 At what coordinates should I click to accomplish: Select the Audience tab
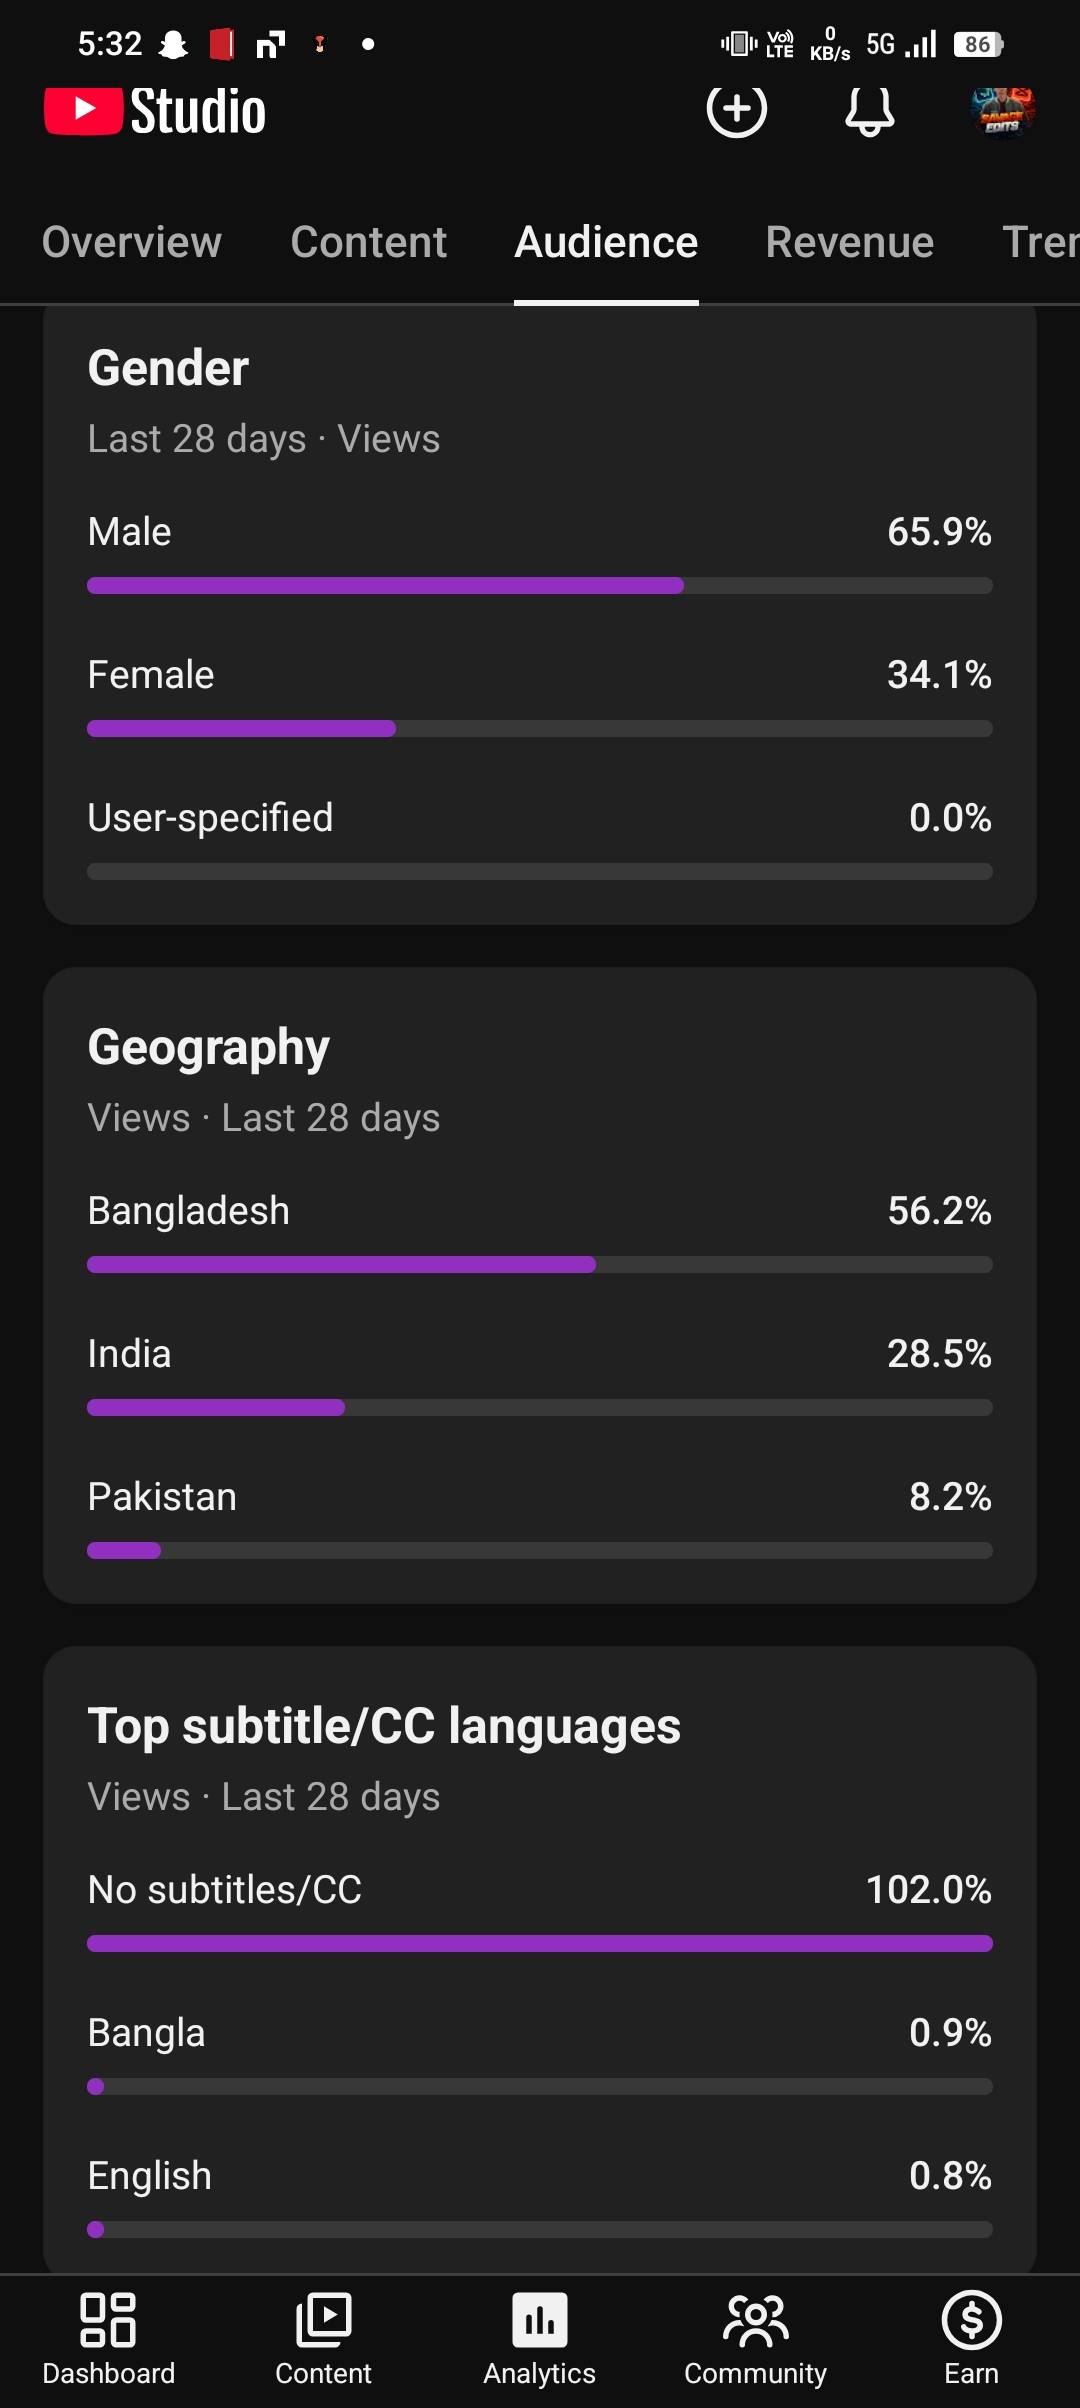tap(606, 242)
